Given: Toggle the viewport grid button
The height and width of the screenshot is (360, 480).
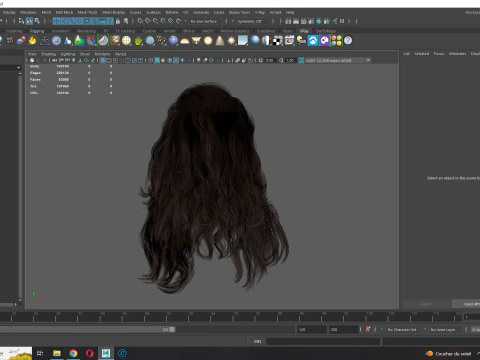Looking at the screenshot, I should 103,60.
